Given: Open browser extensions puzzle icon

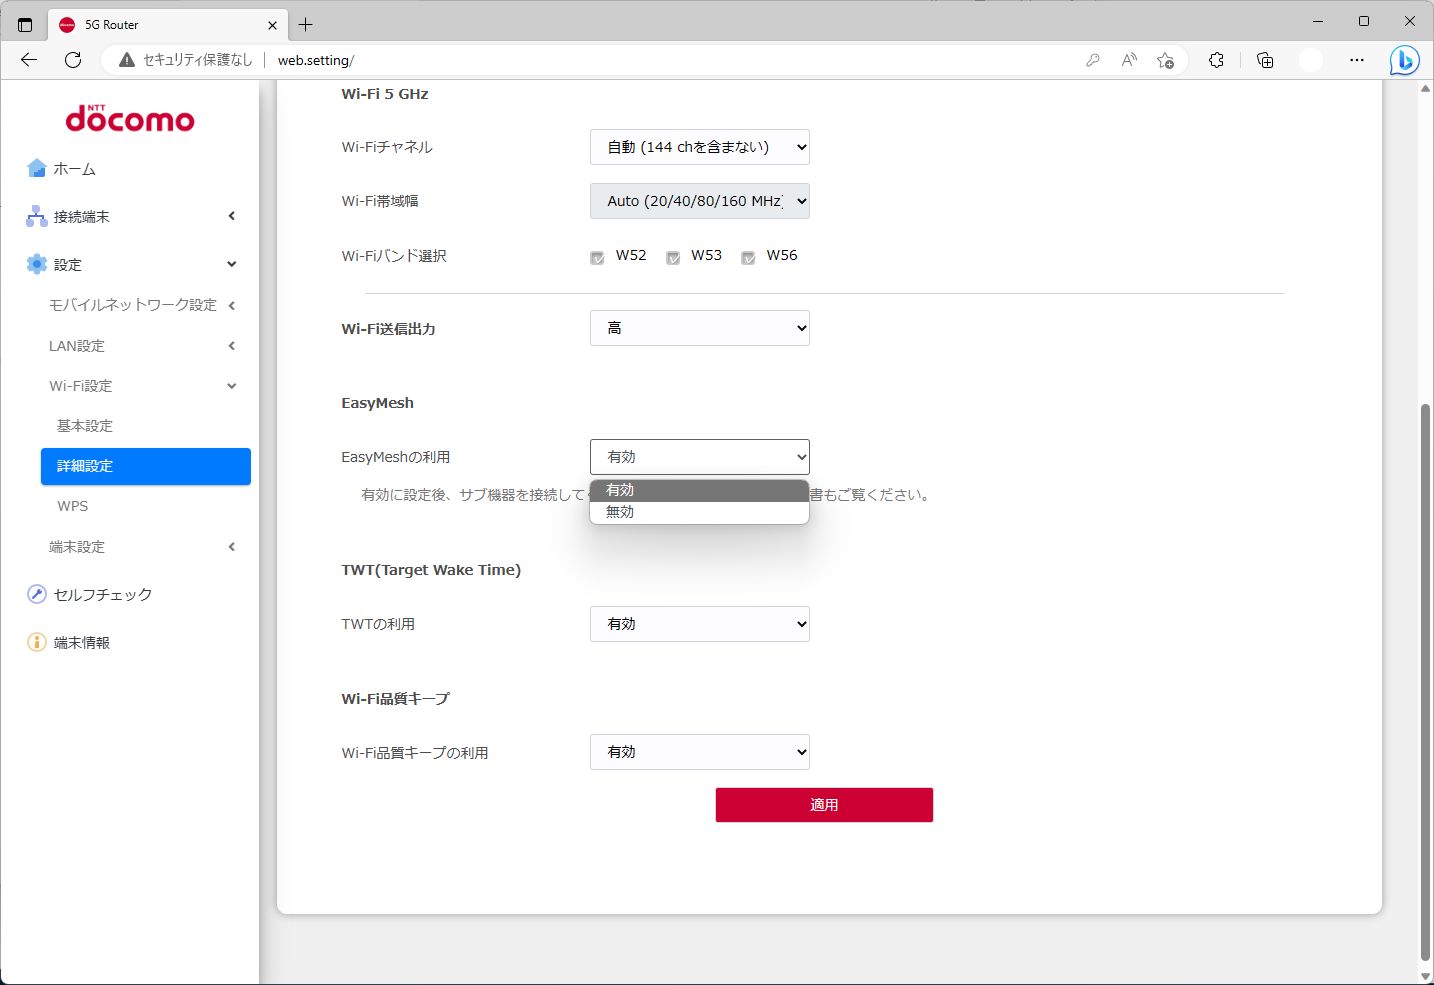Looking at the screenshot, I should click(1216, 60).
